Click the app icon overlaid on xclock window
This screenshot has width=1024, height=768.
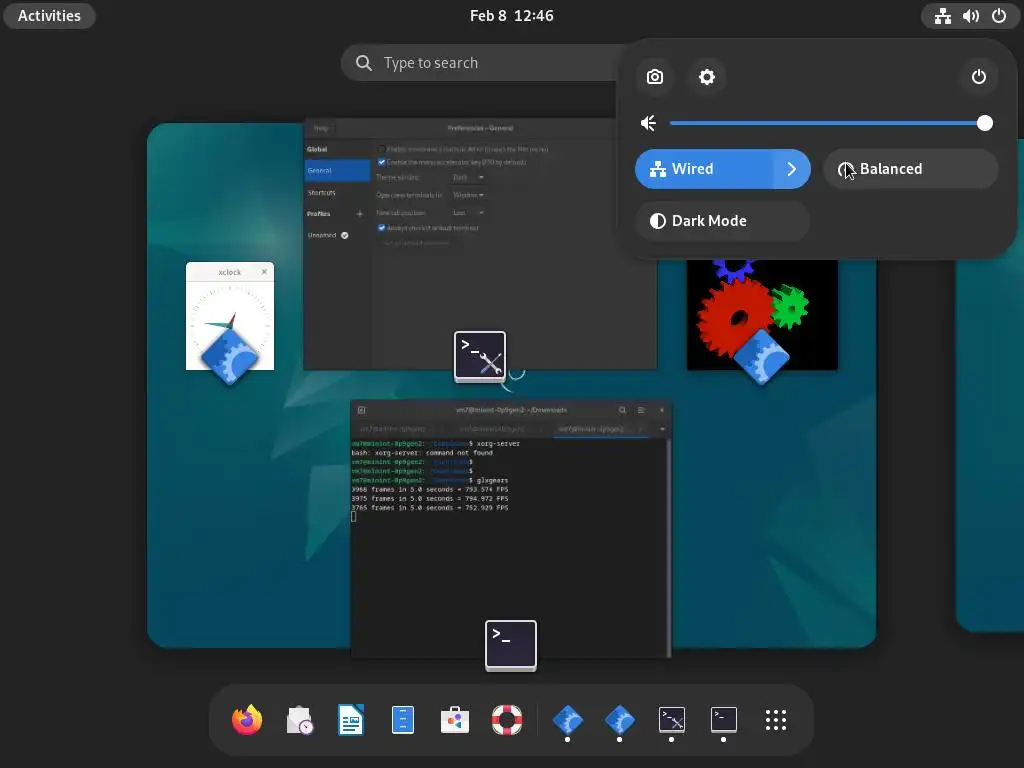click(x=229, y=356)
